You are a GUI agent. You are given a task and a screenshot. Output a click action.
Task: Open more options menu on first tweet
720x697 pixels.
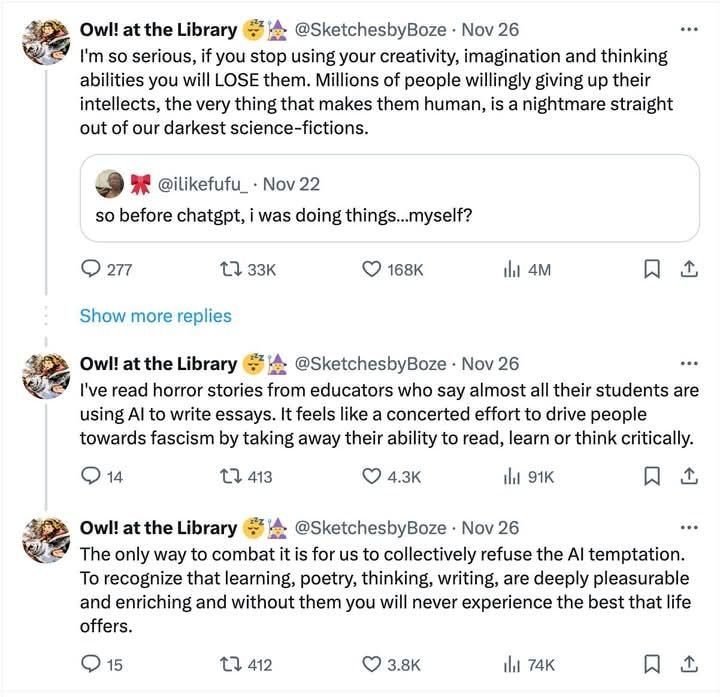(x=688, y=29)
